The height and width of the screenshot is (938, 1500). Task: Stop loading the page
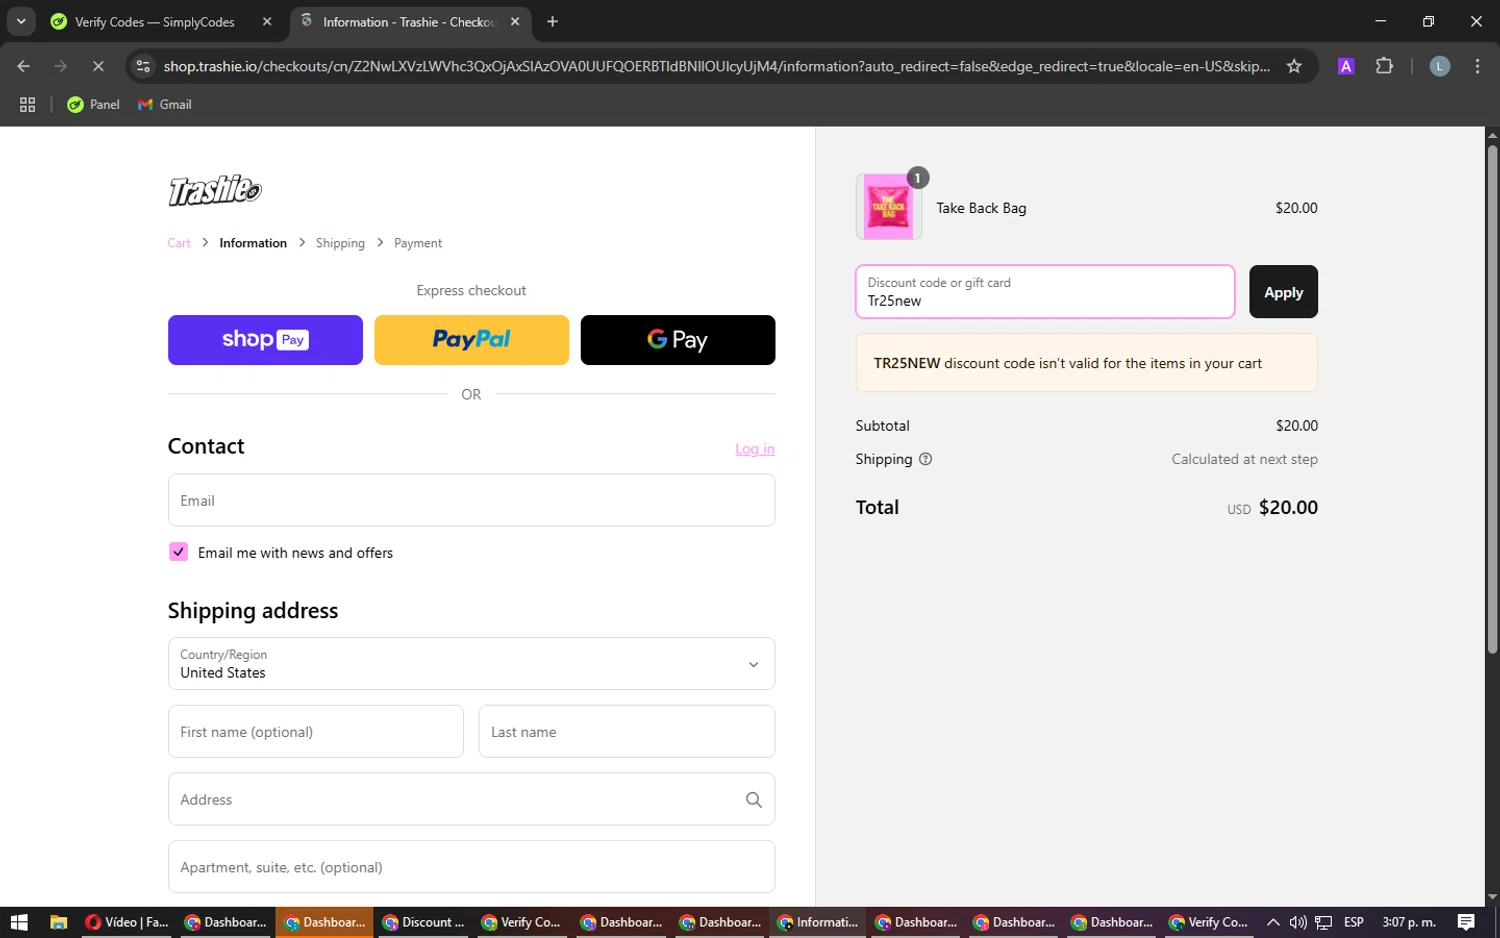(98, 66)
